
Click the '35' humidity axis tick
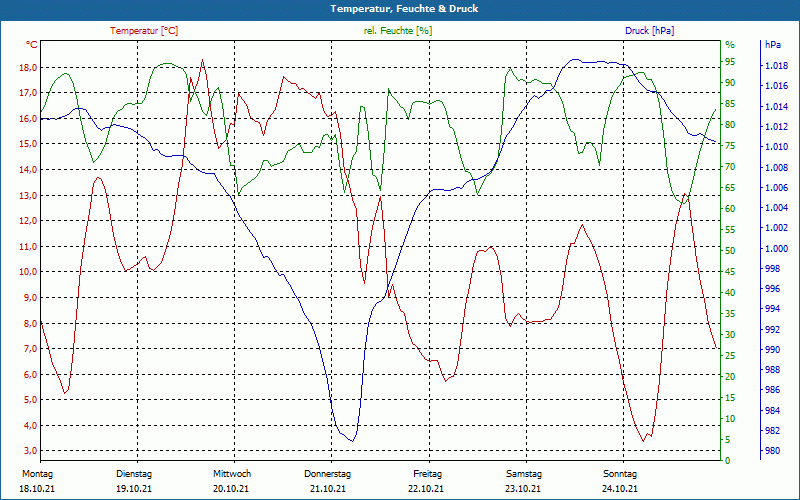[x=730, y=314]
